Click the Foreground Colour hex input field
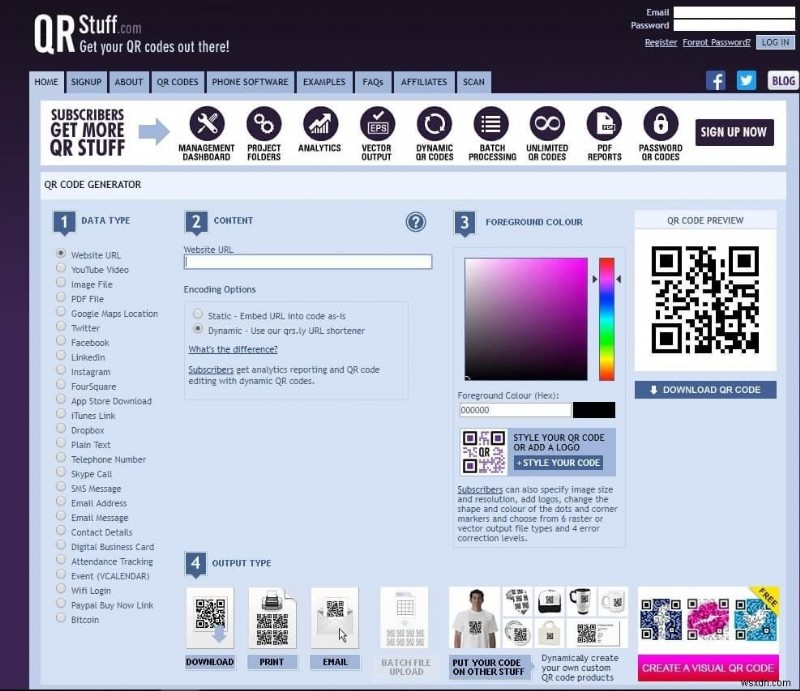 click(x=513, y=410)
